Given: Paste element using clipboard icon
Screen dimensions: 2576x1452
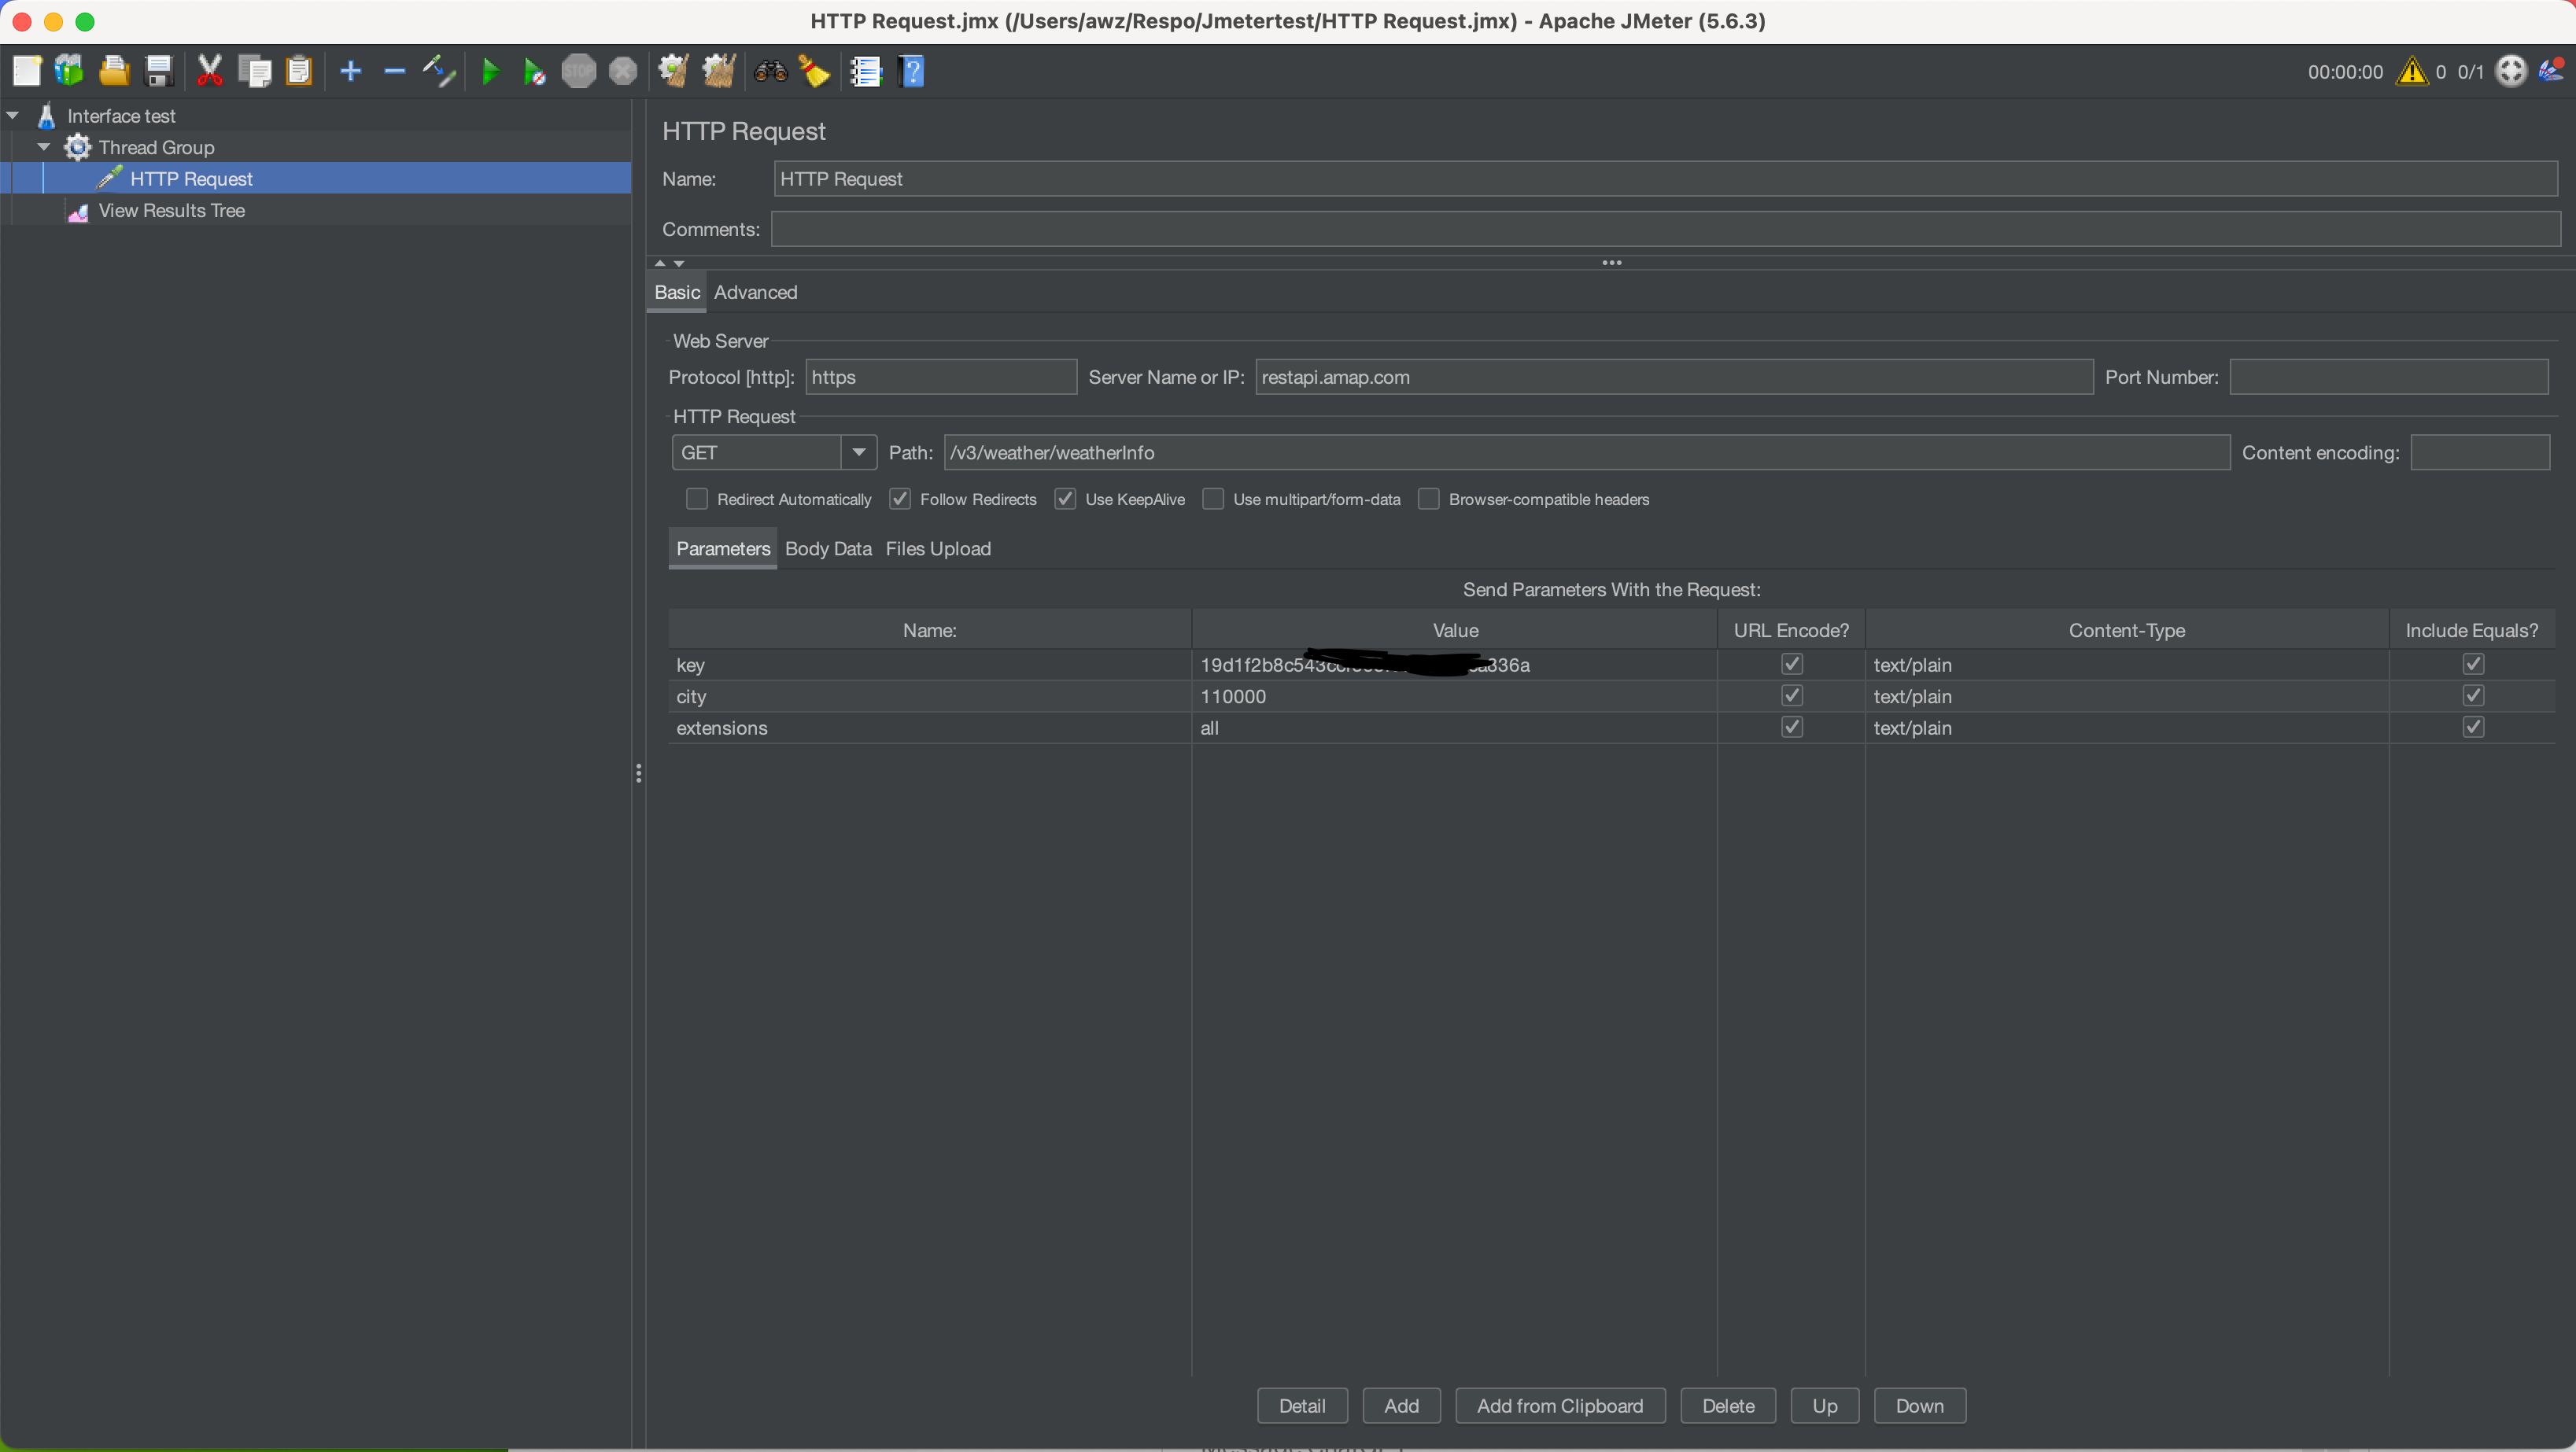Looking at the screenshot, I should [x=299, y=71].
